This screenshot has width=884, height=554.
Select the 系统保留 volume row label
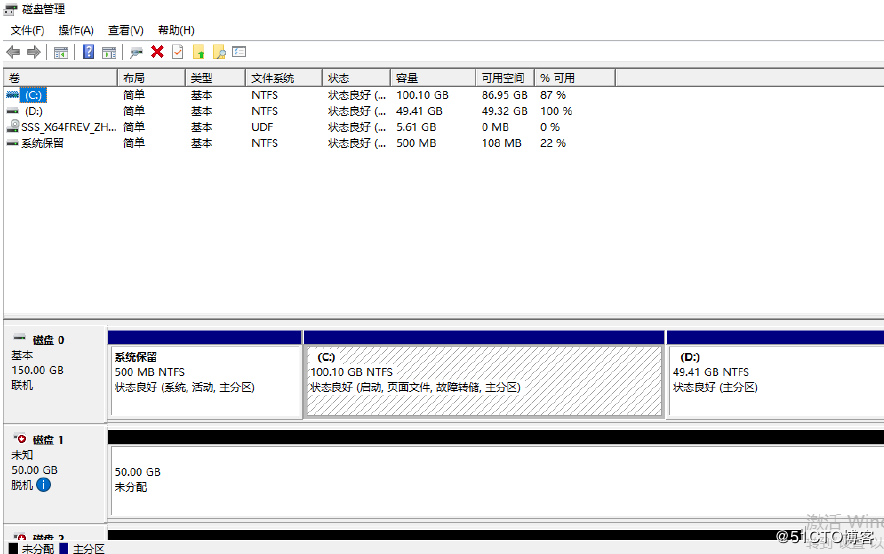click(42, 143)
